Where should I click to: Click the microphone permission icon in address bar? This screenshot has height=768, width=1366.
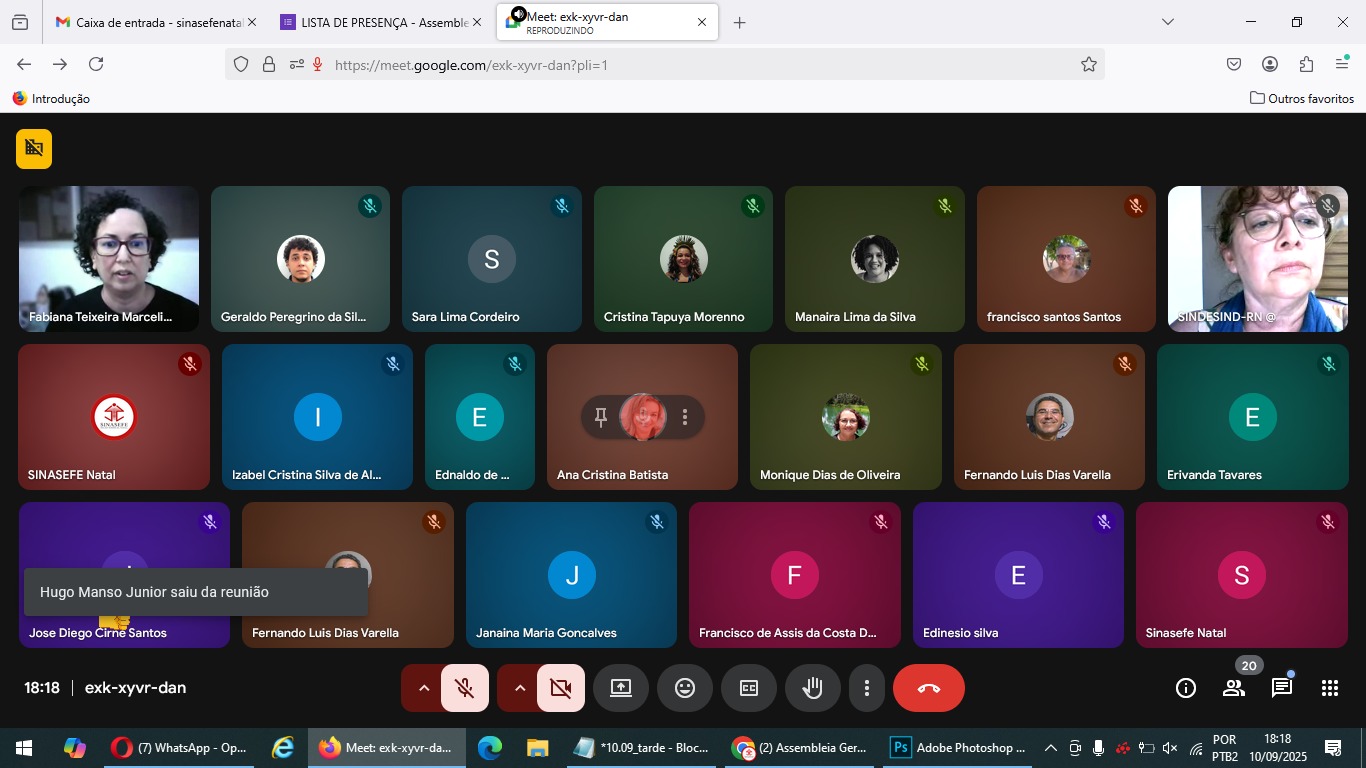[318, 65]
